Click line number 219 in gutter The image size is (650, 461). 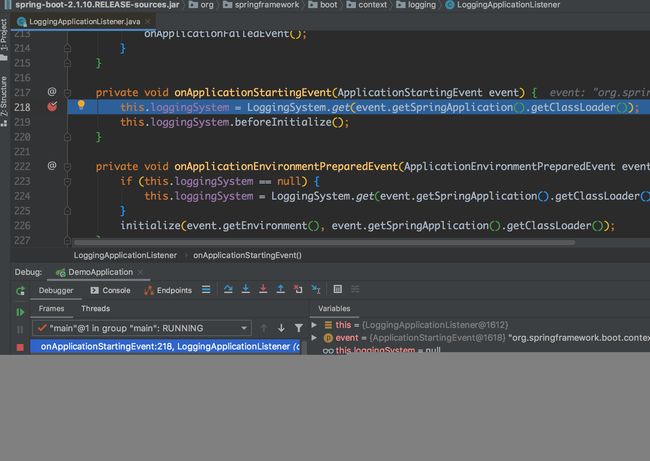tap(22, 122)
